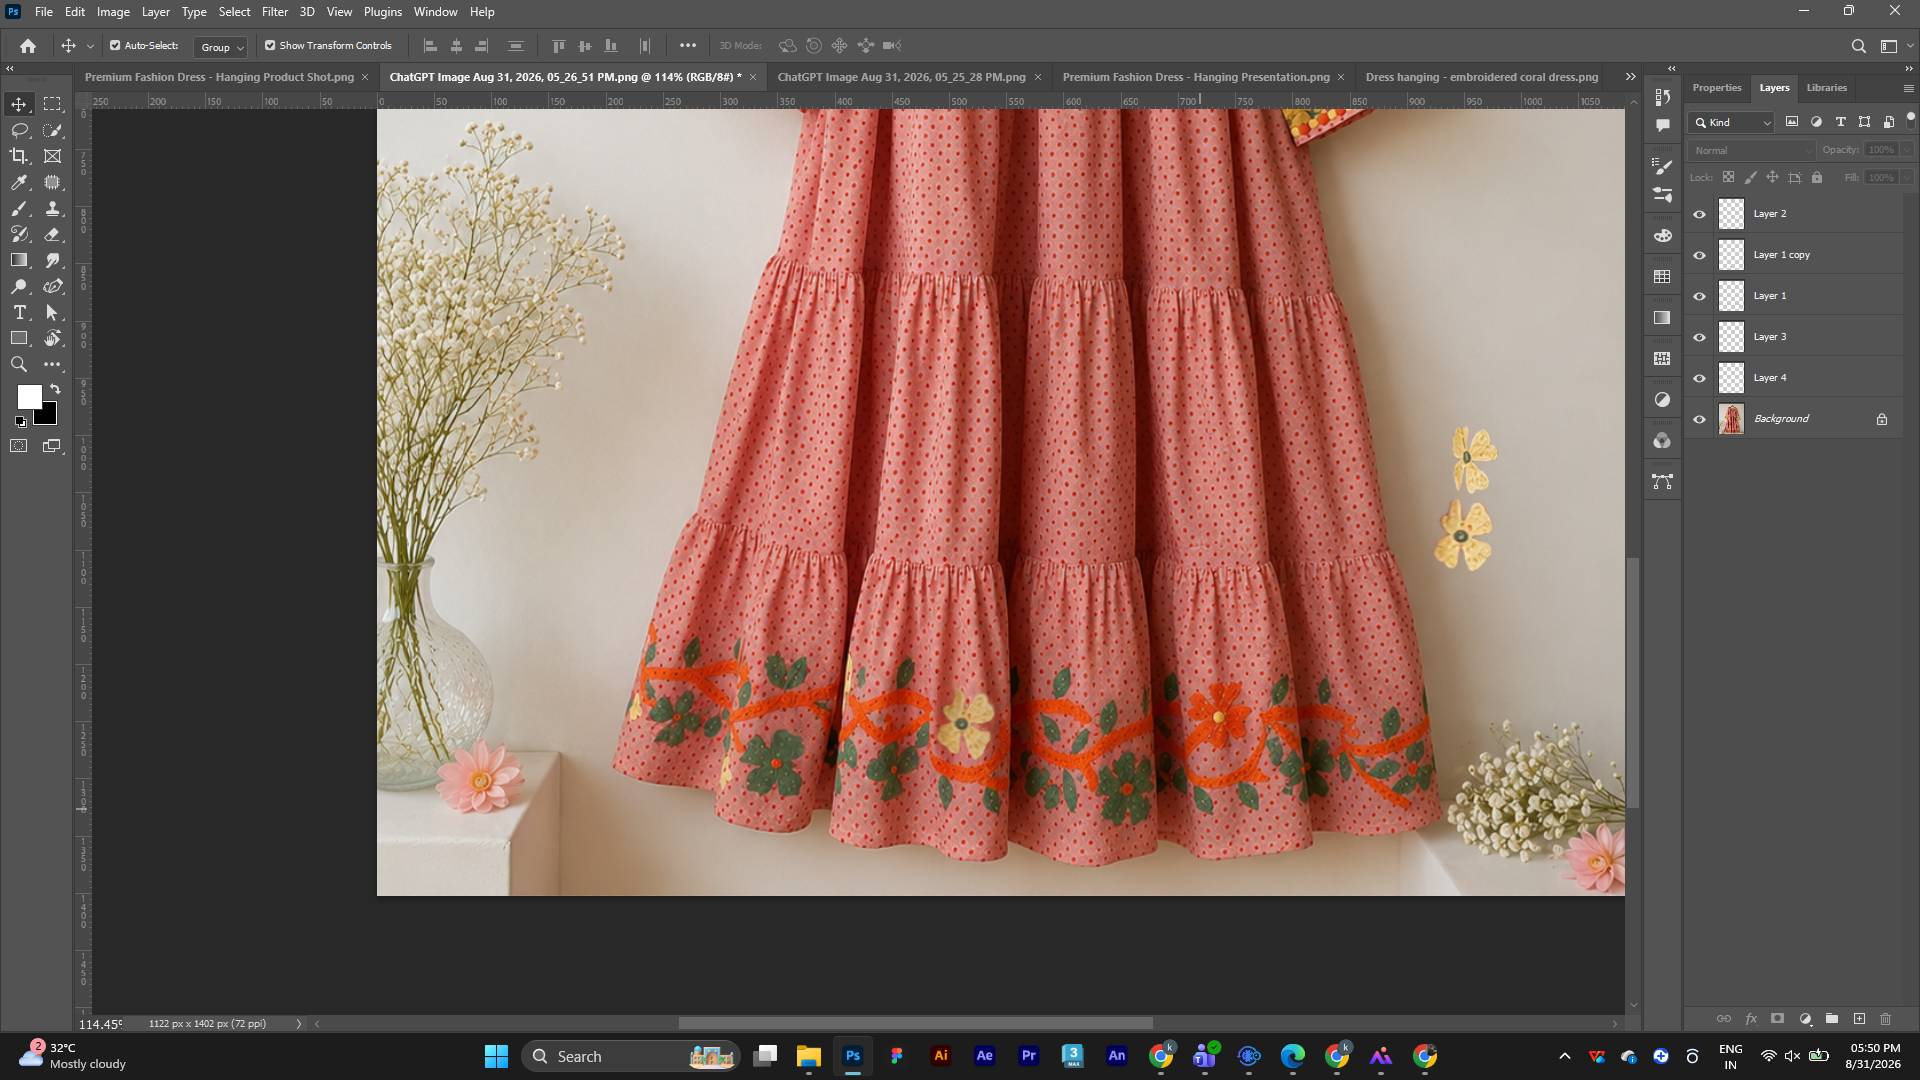1920x1080 pixels.
Task: Select the Zoom tool in toolbar
Action: (x=19, y=364)
